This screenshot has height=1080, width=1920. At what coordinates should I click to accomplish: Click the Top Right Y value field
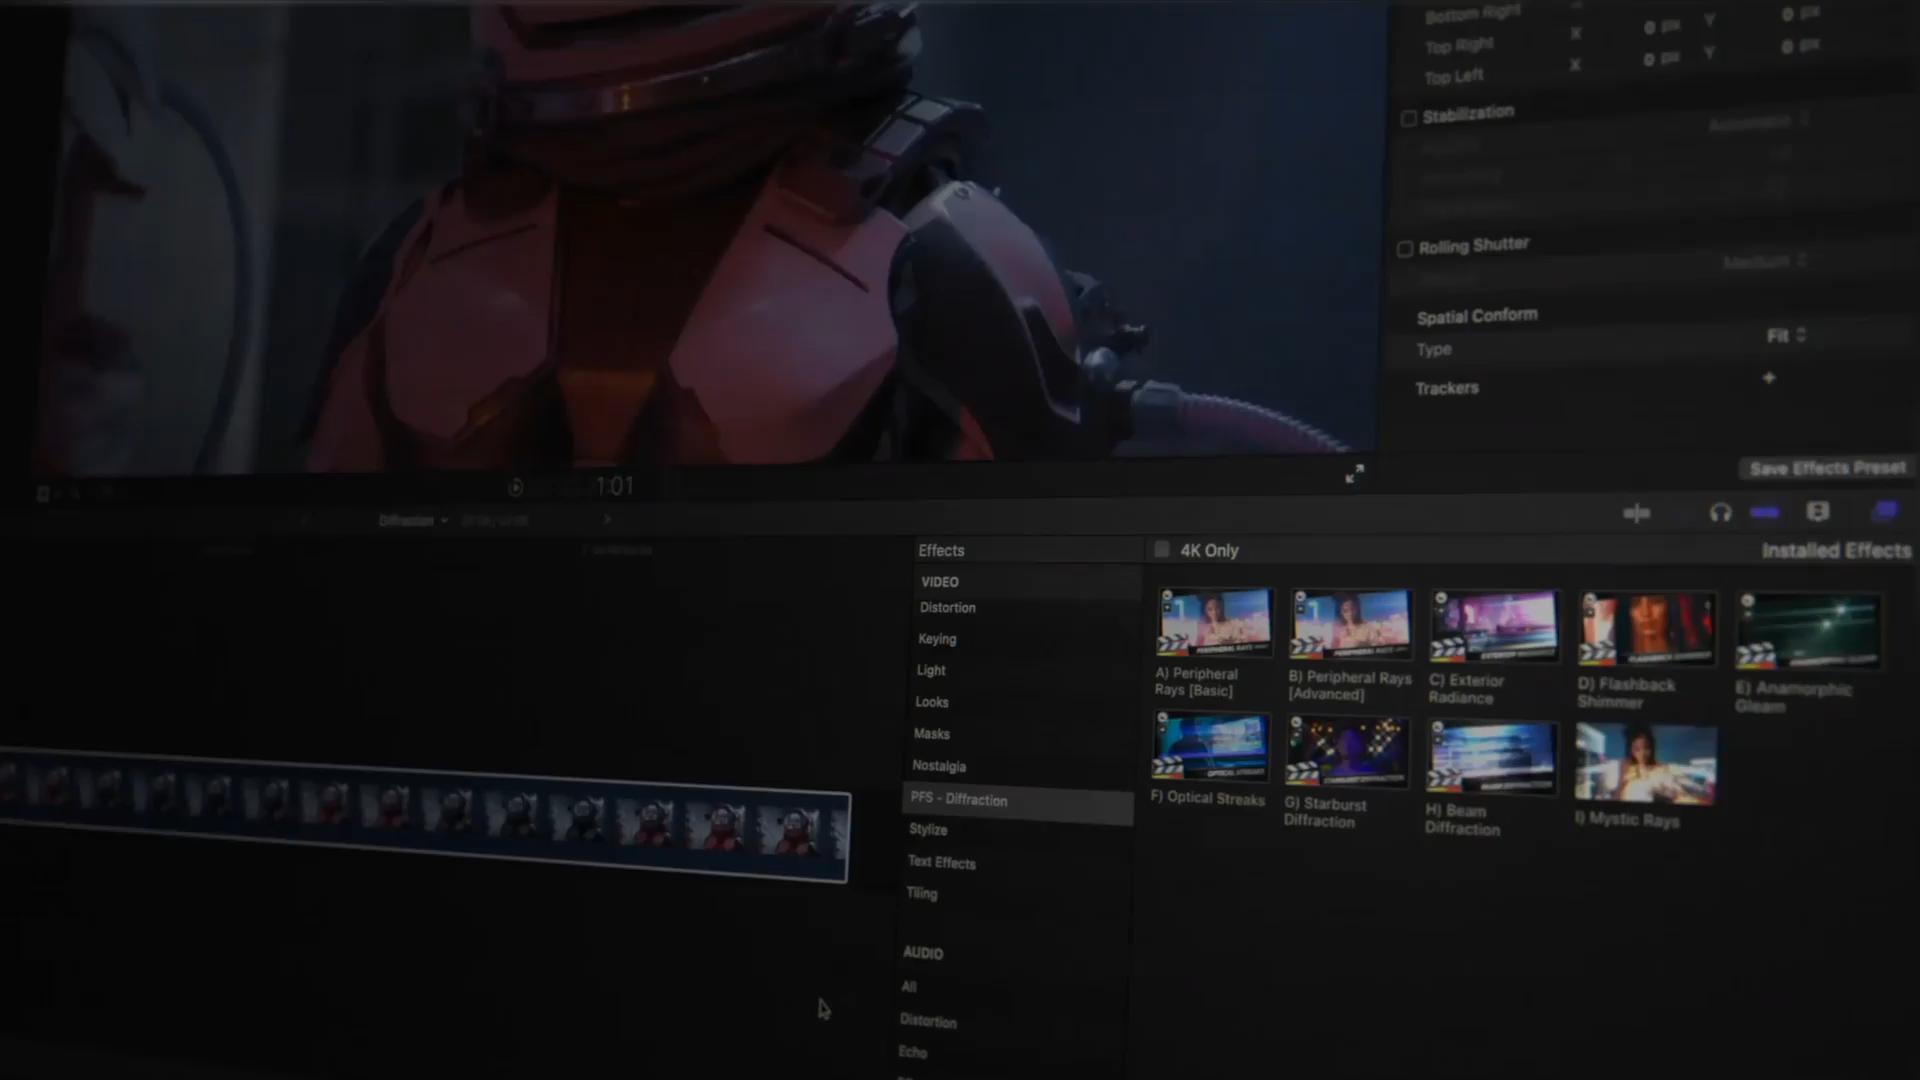(1801, 14)
